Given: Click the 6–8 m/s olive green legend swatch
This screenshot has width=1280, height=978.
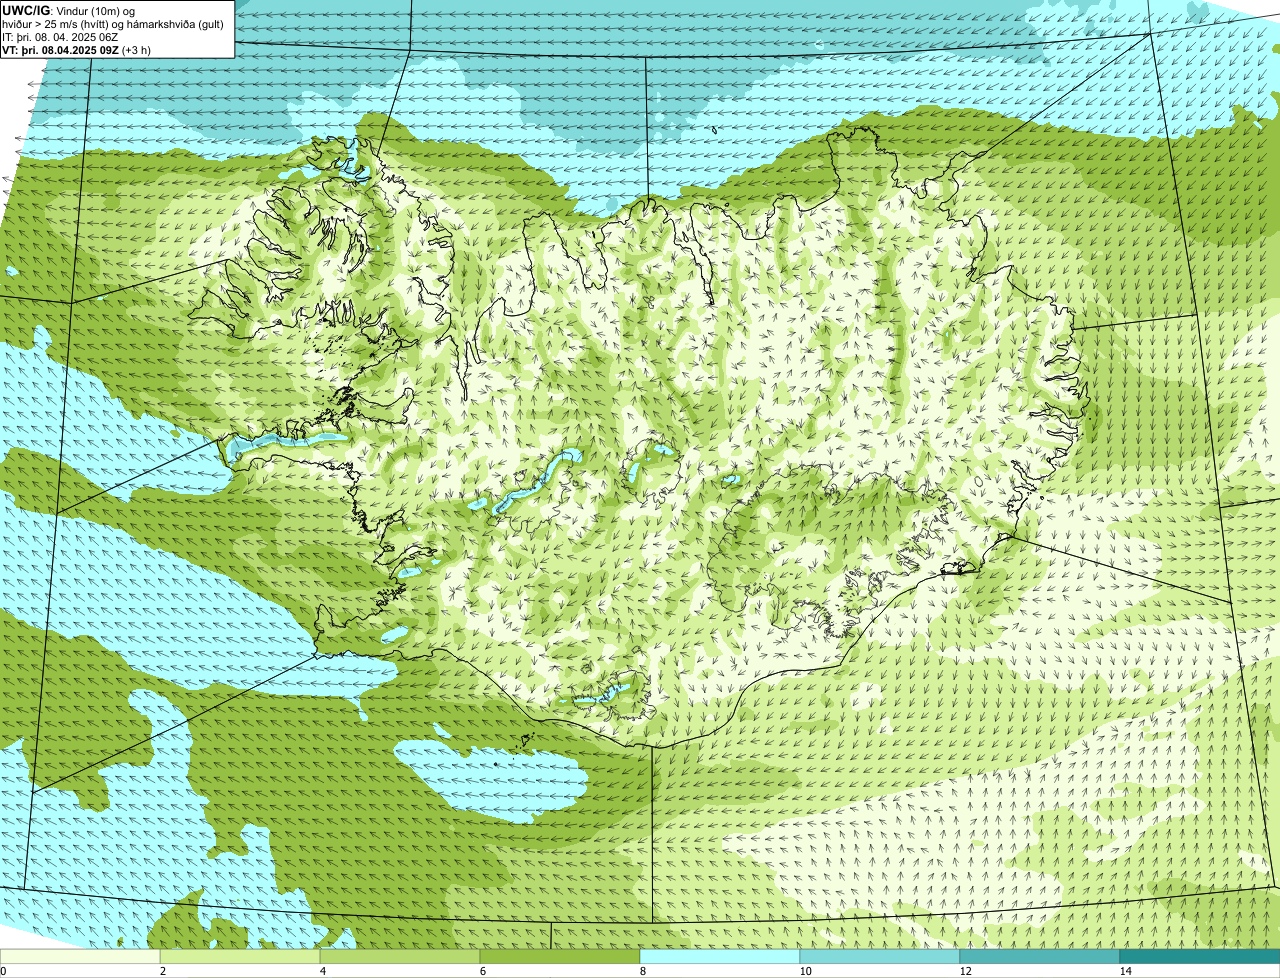Looking at the screenshot, I should click(560, 956).
